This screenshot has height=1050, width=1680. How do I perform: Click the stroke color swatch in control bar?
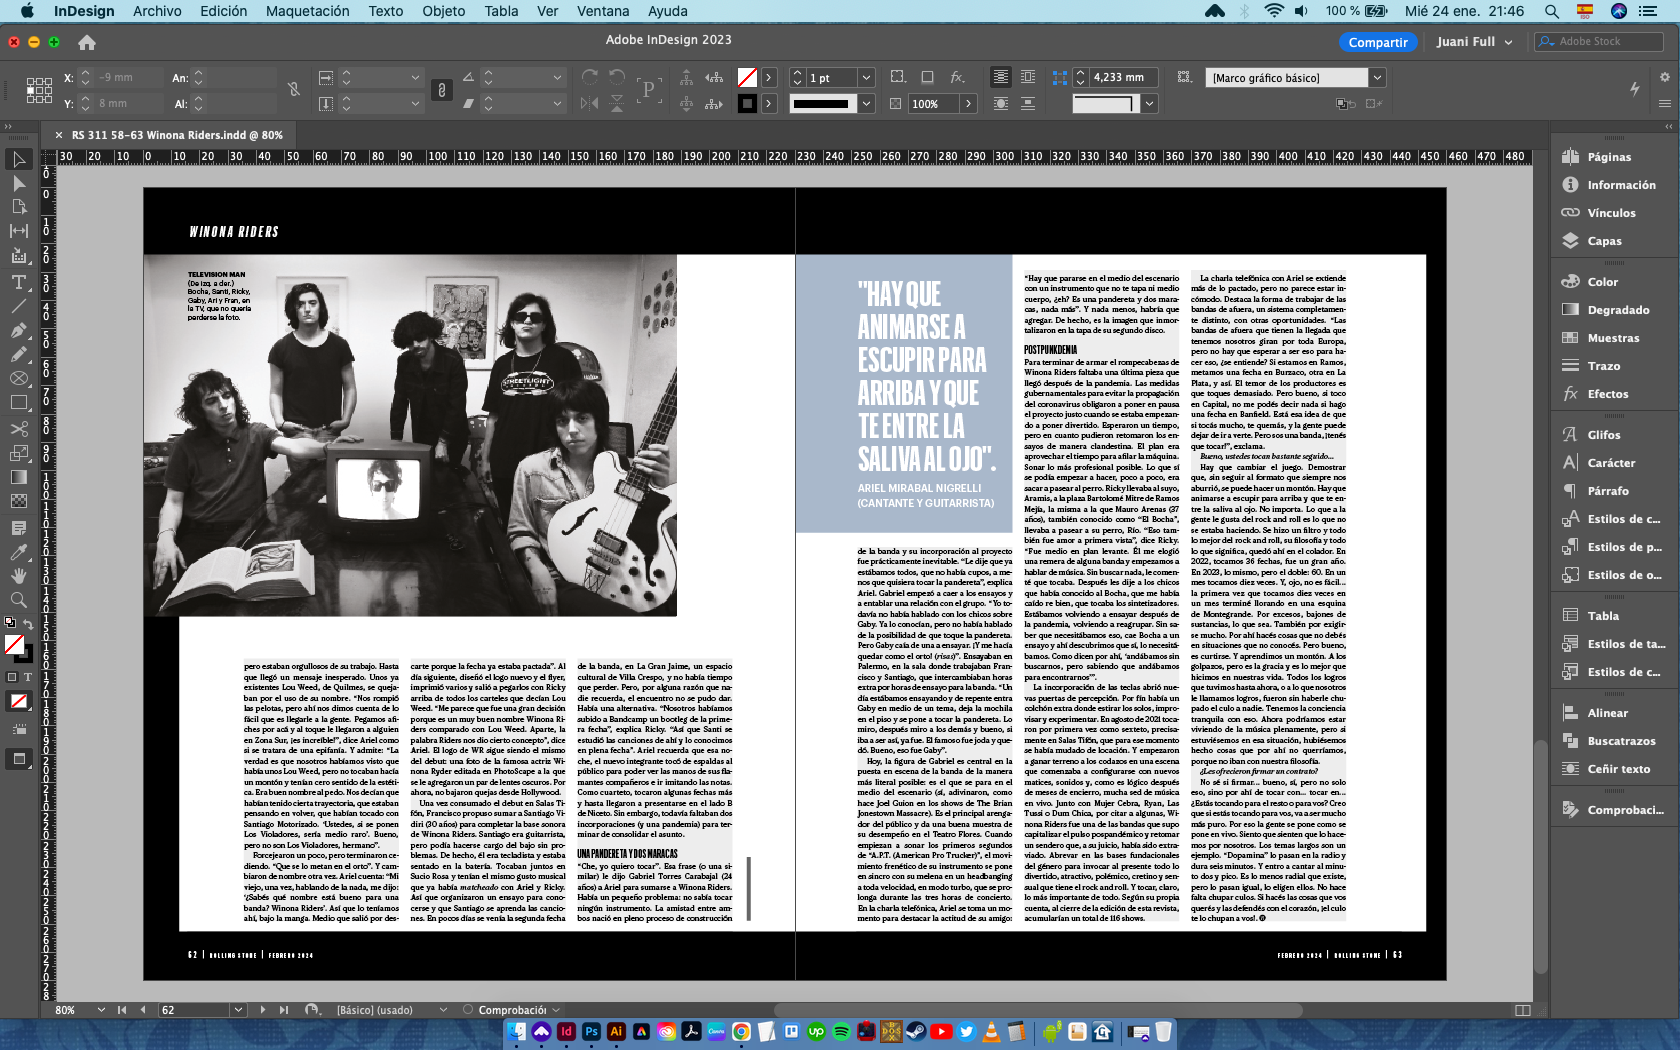tap(747, 103)
